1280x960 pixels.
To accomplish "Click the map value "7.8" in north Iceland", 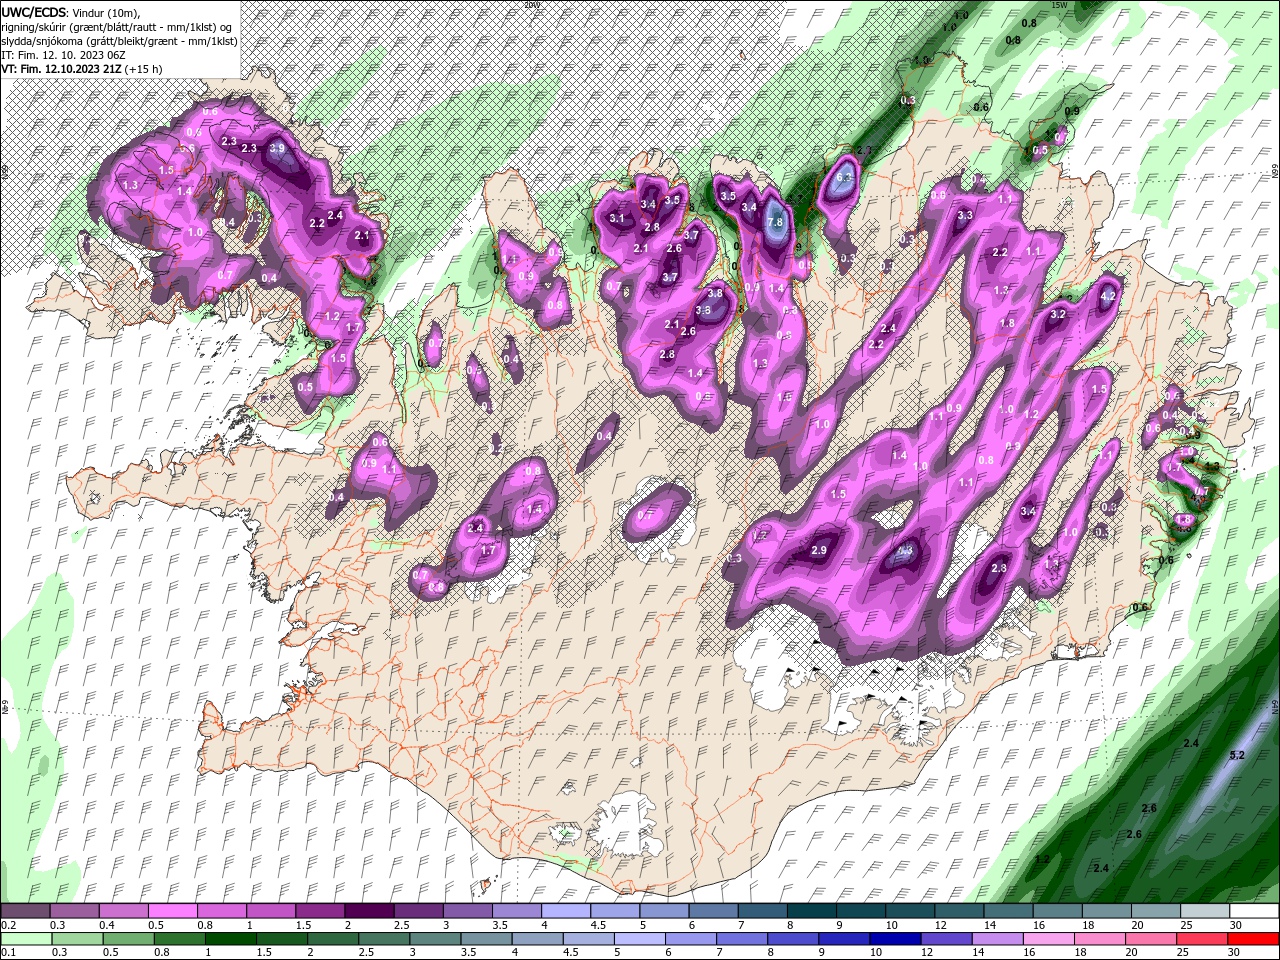I will (775, 222).
